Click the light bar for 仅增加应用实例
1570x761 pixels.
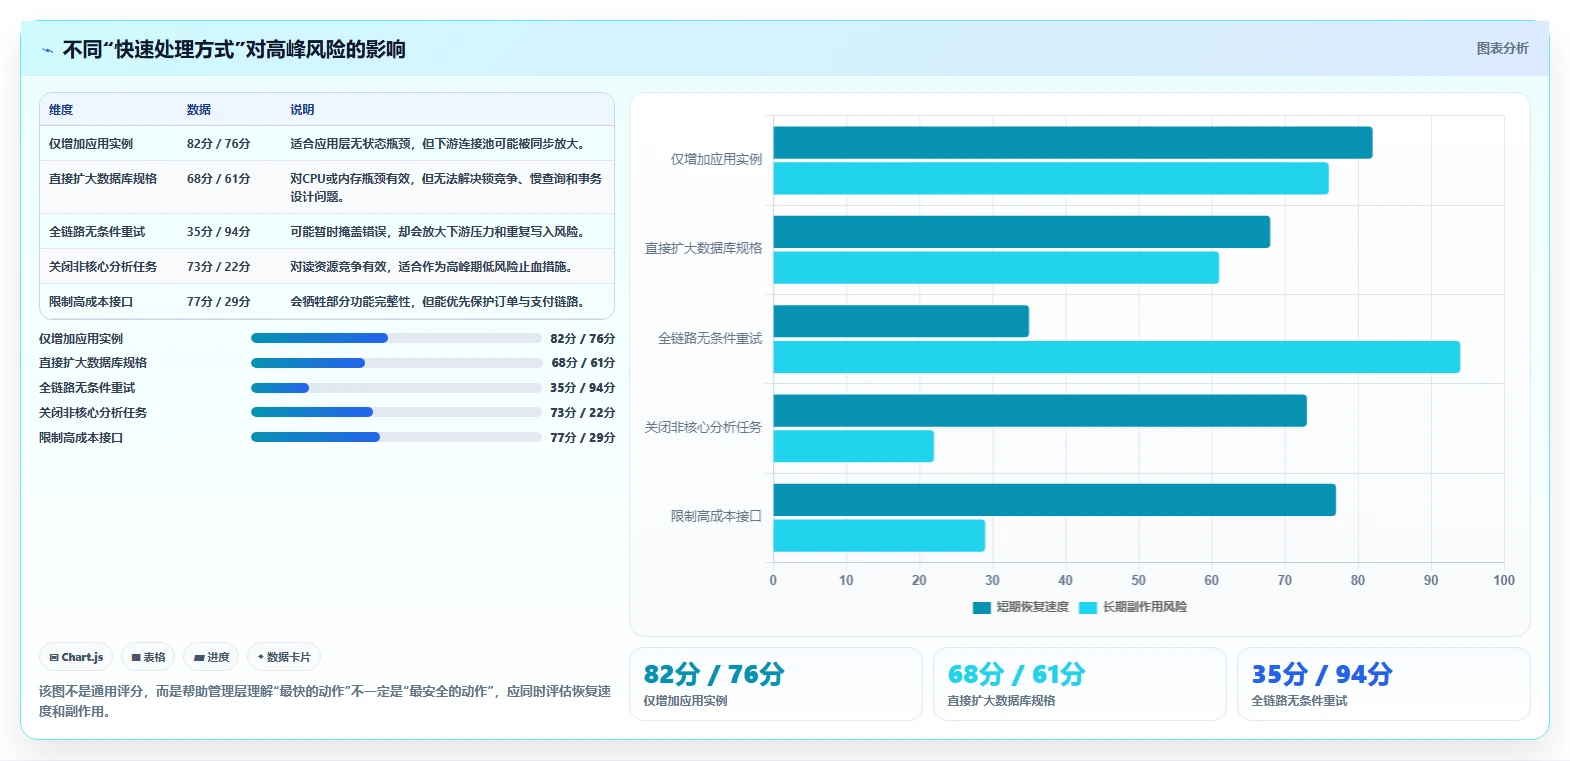click(x=1051, y=179)
